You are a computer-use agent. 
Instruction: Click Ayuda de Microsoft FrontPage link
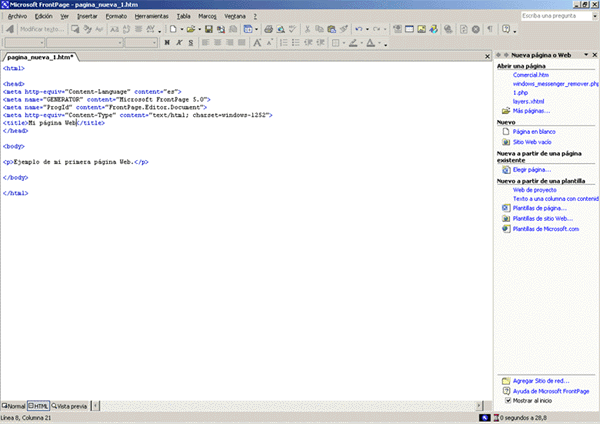point(551,391)
